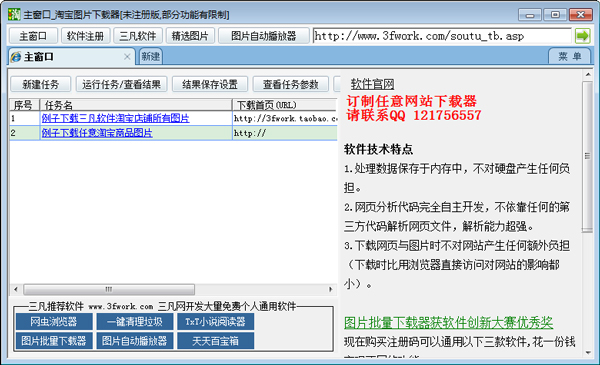Close the 主窗口 tab with X

tap(127, 57)
